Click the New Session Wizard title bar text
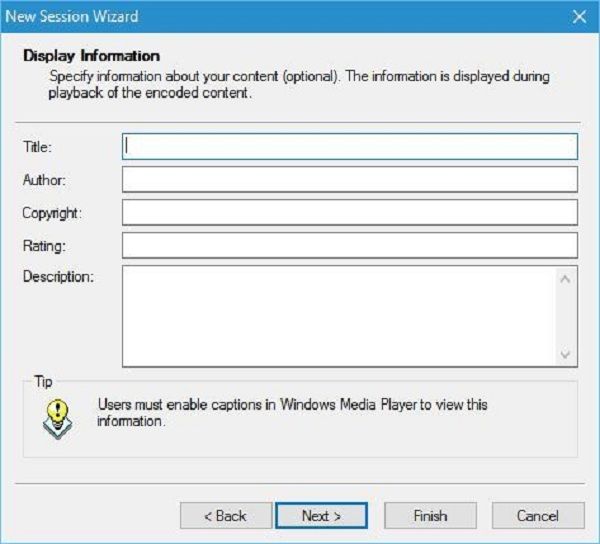 73,16
